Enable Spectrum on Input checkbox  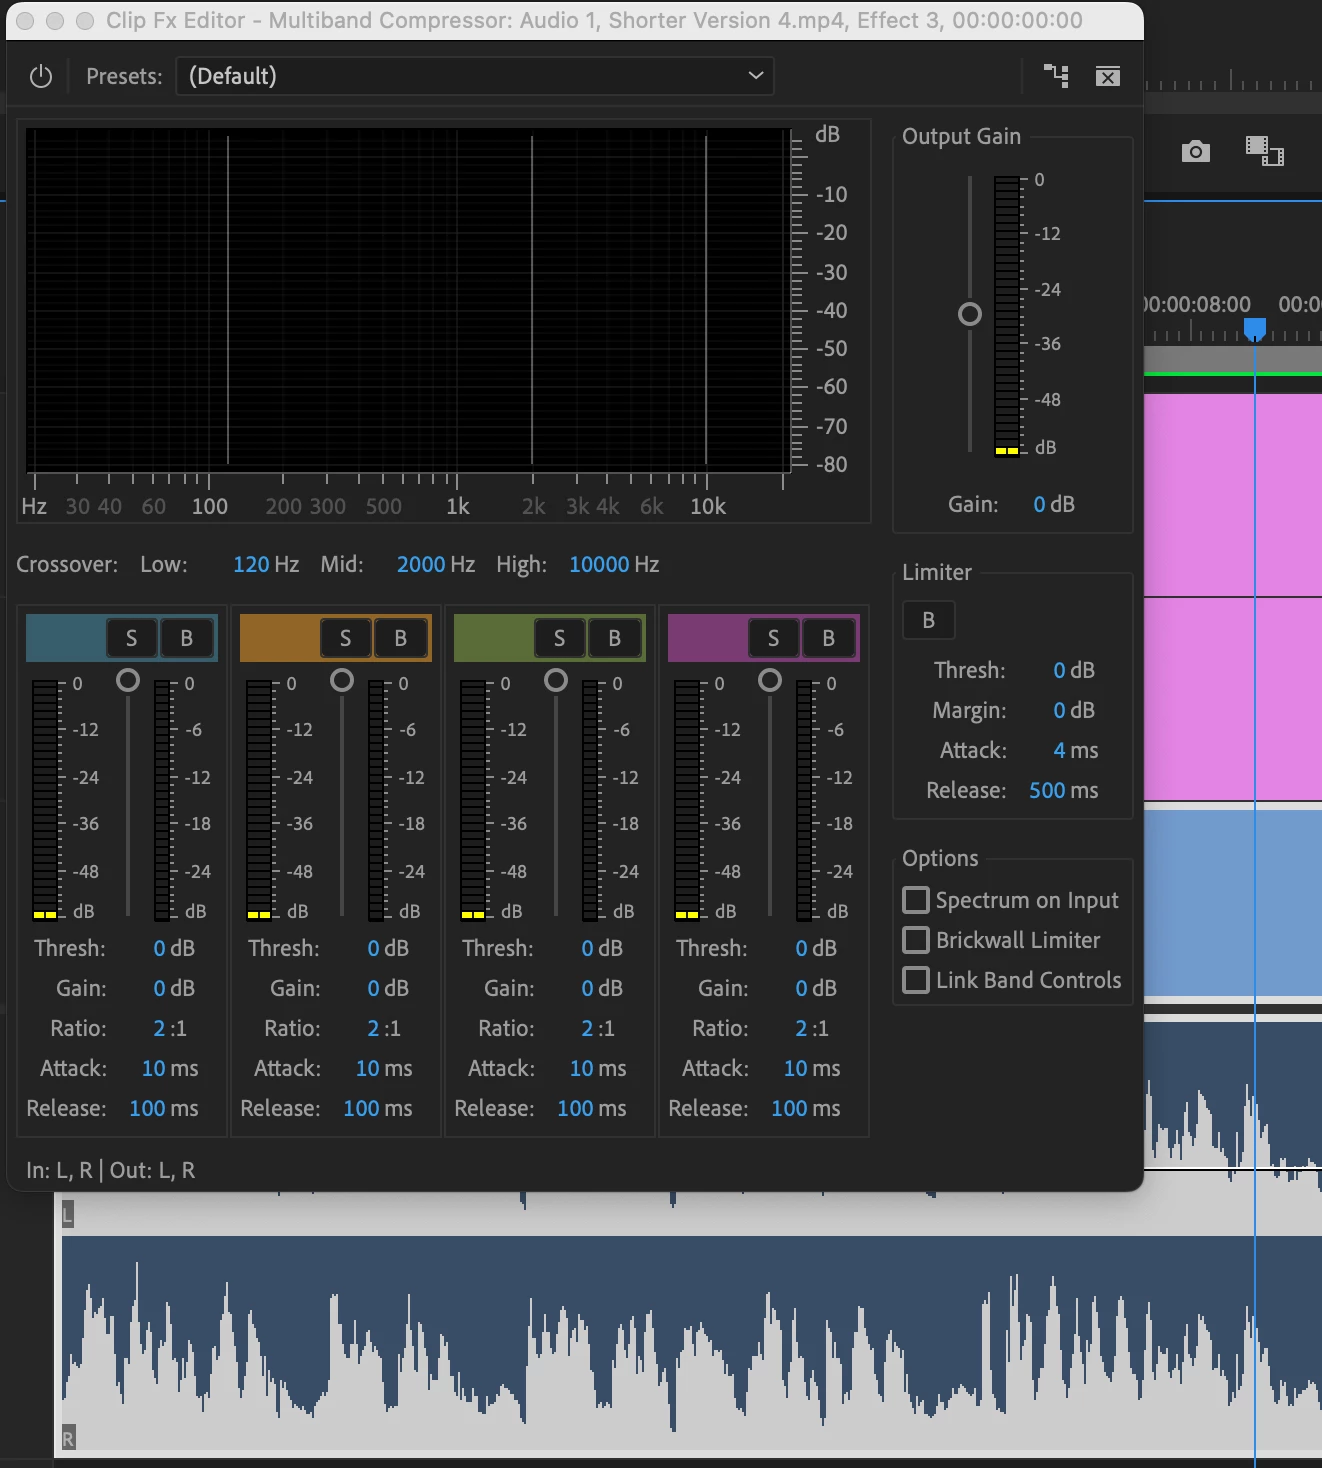click(x=916, y=900)
